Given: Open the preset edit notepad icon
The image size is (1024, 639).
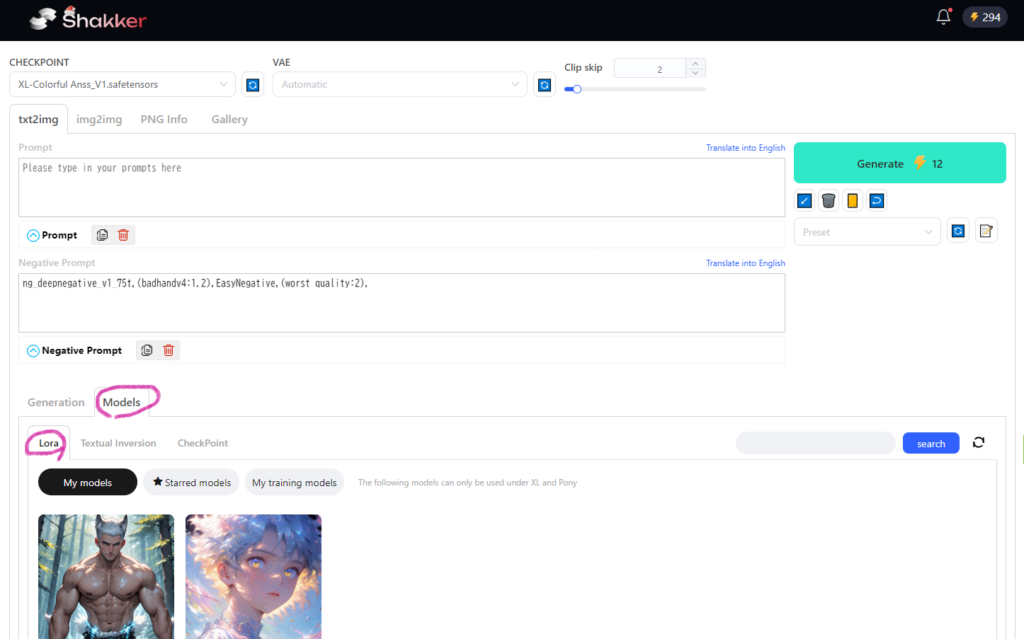Looking at the screenshot, I should point(986,231).
